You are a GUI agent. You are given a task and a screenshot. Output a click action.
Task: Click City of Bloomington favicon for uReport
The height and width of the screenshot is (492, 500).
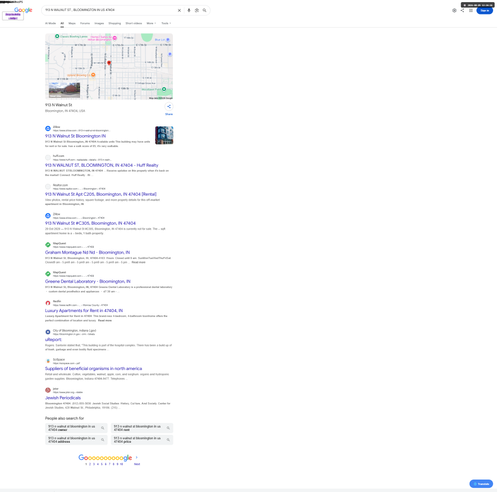48,332
